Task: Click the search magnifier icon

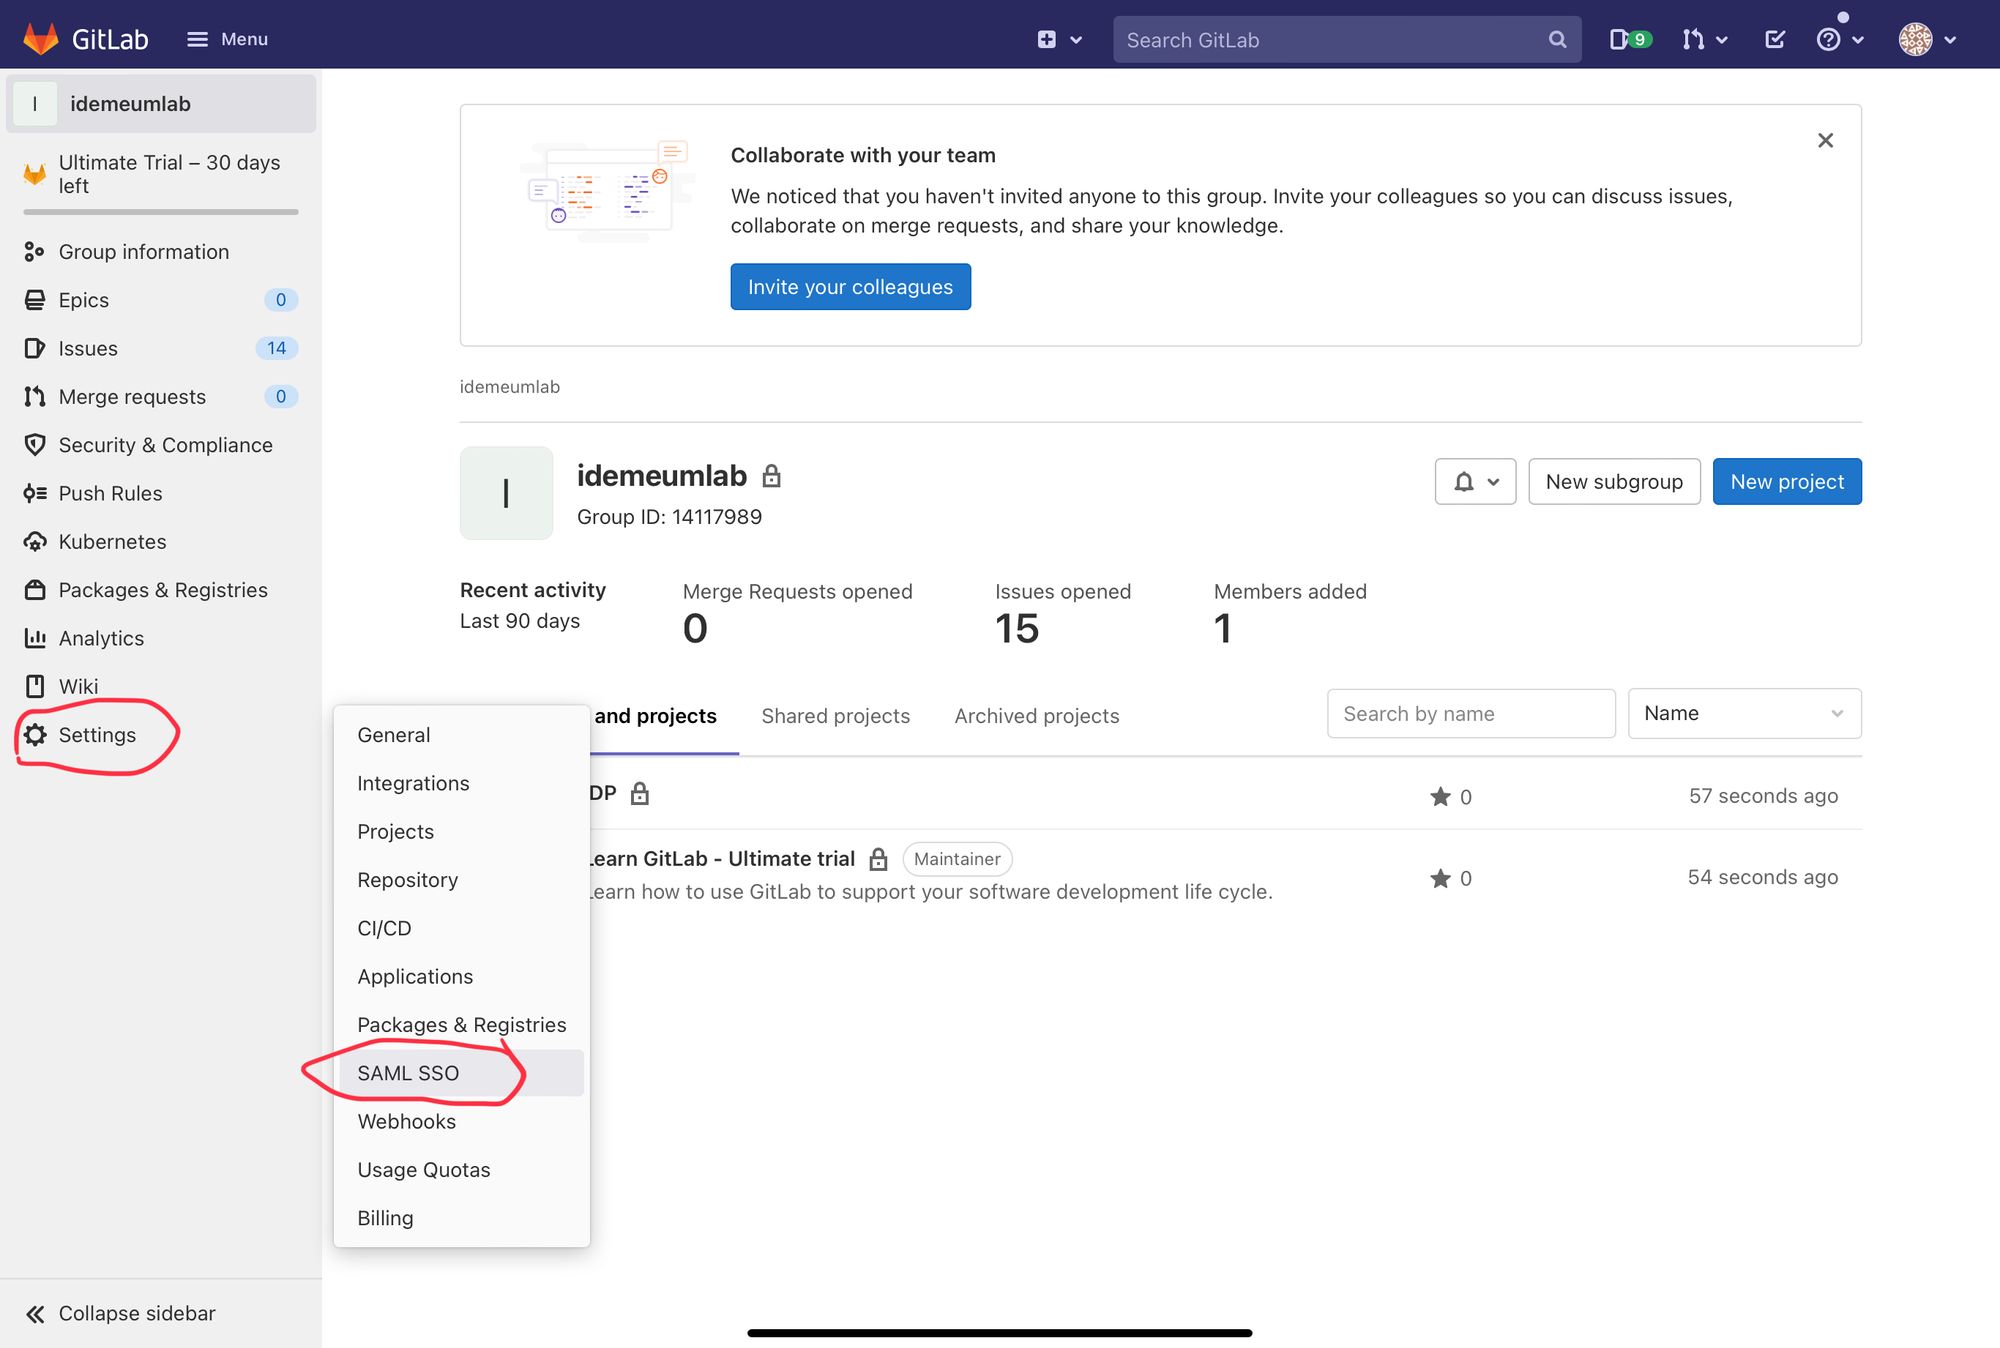Action: coord(1557,39)
